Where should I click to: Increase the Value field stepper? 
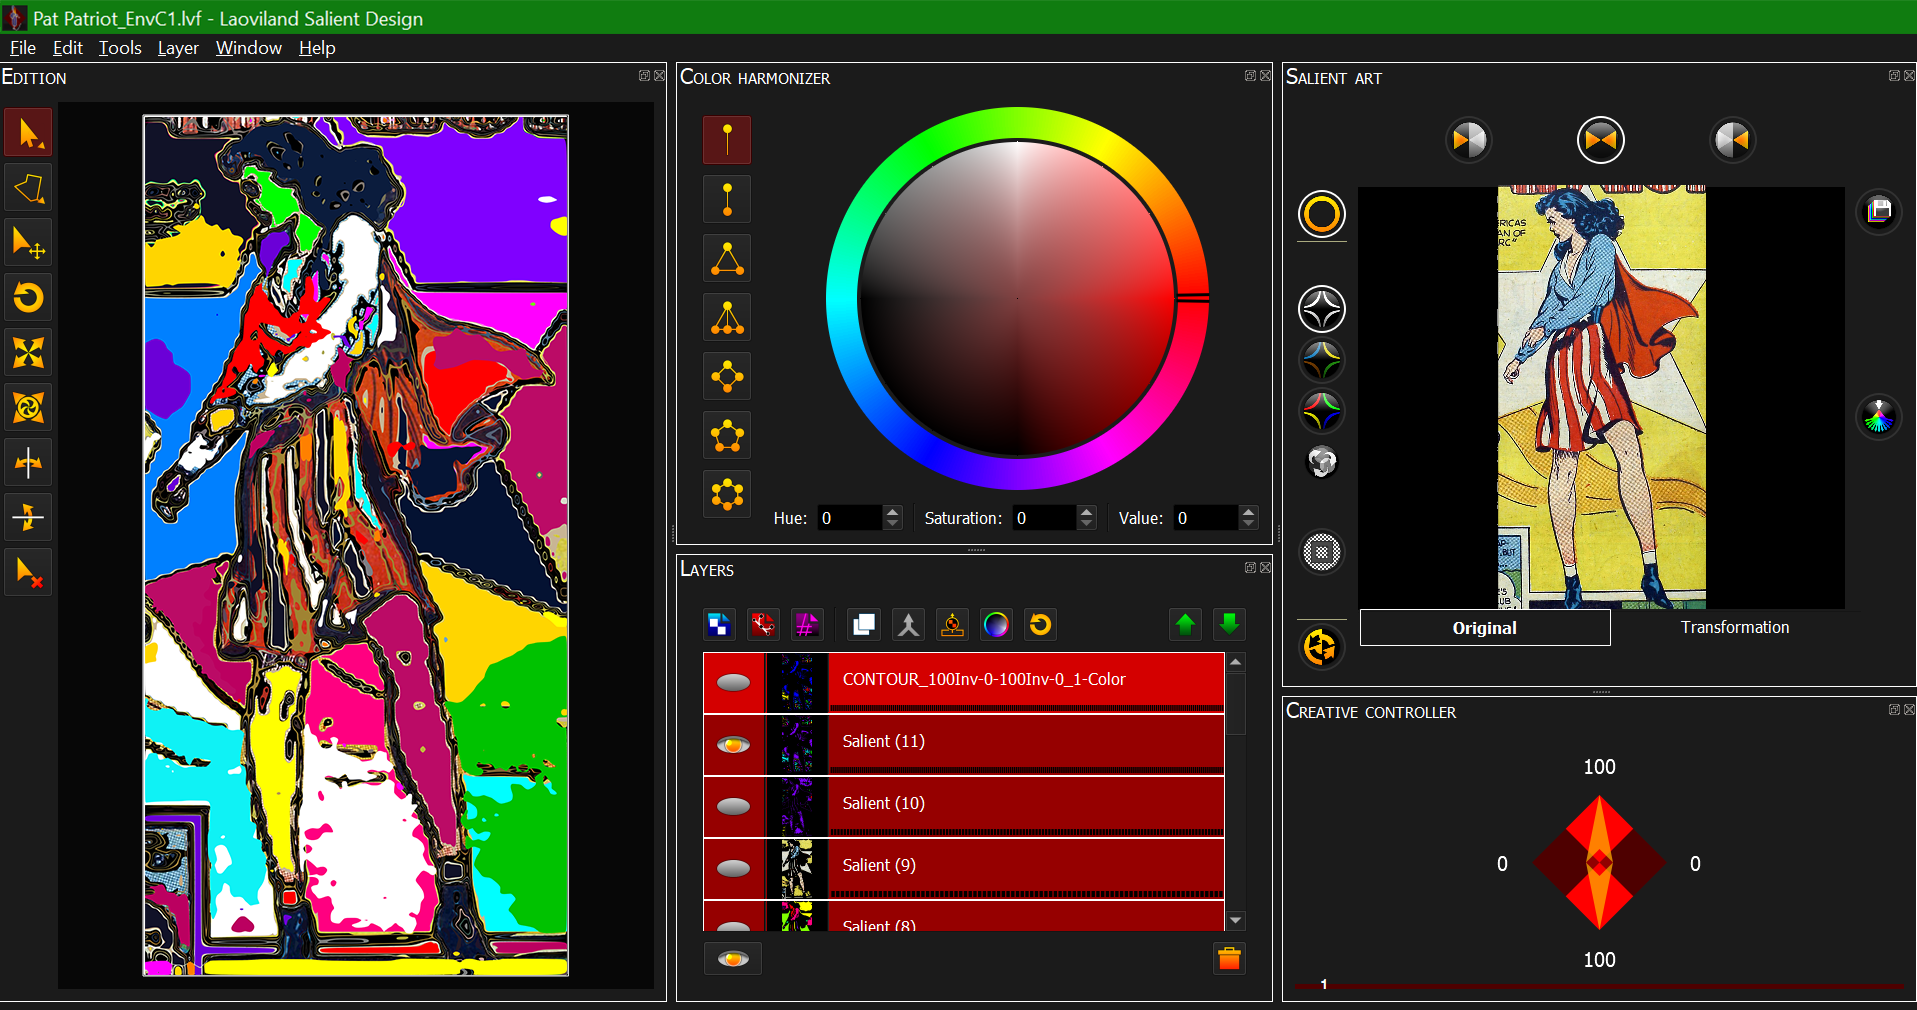coord(1248,511)
